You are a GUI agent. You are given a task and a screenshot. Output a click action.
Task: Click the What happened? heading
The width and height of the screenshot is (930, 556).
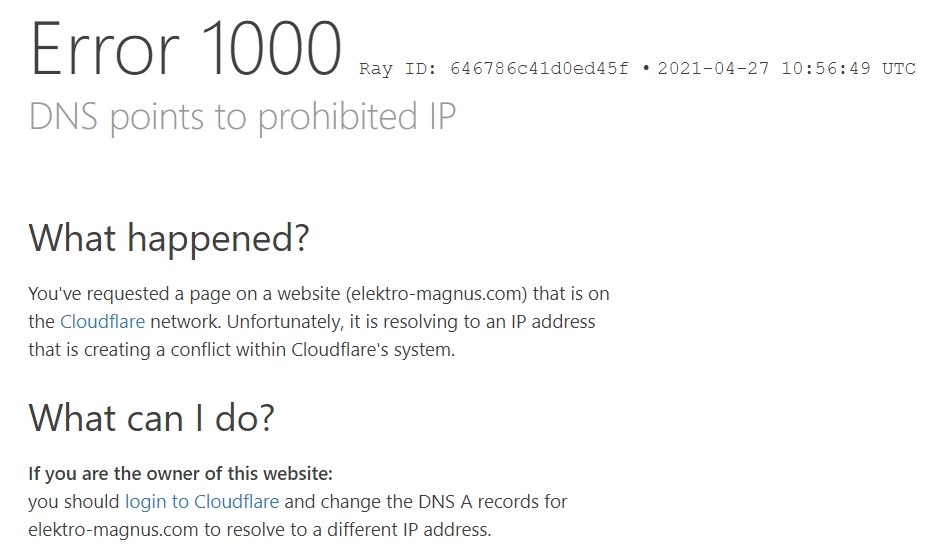coord(169,239)
